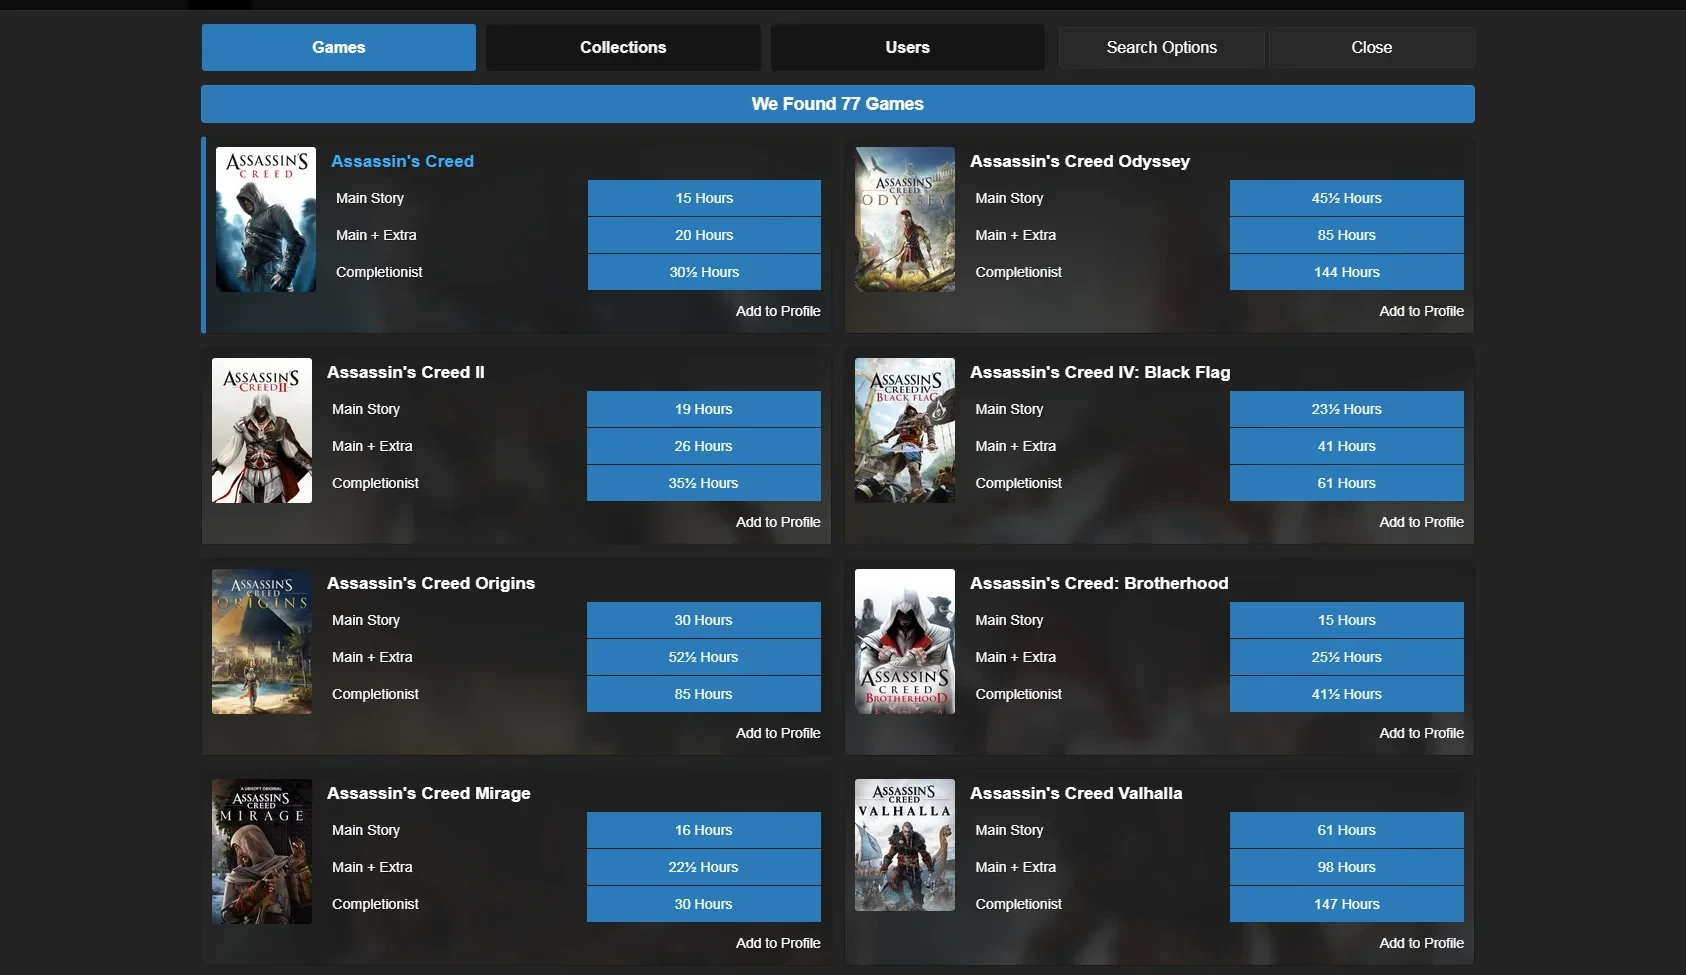Switch to the Collections tab
1686x975 pixels.
coord(622,47)
